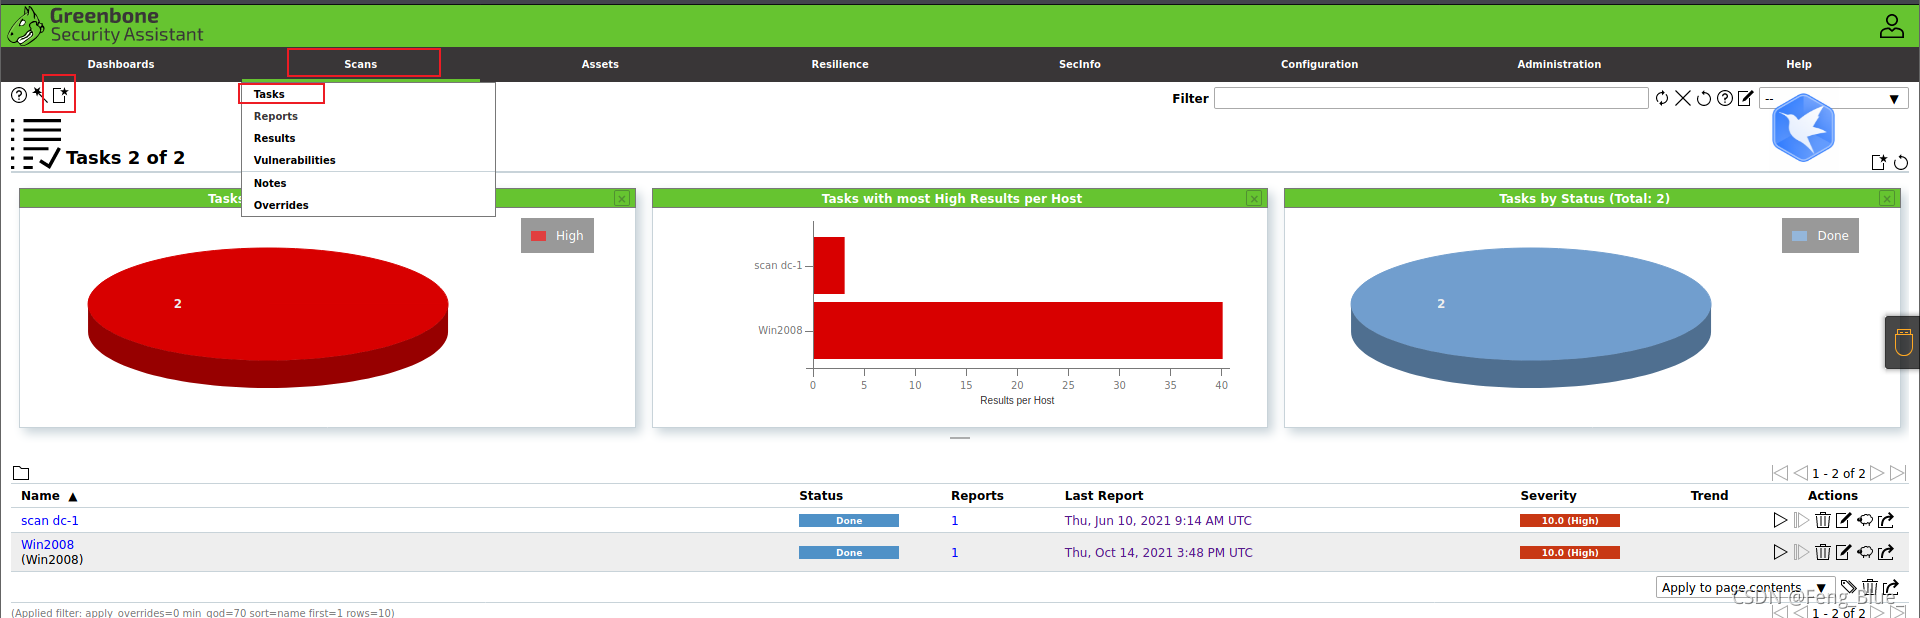
Task: Go to previous page above the table
Action: (1800, 473)
